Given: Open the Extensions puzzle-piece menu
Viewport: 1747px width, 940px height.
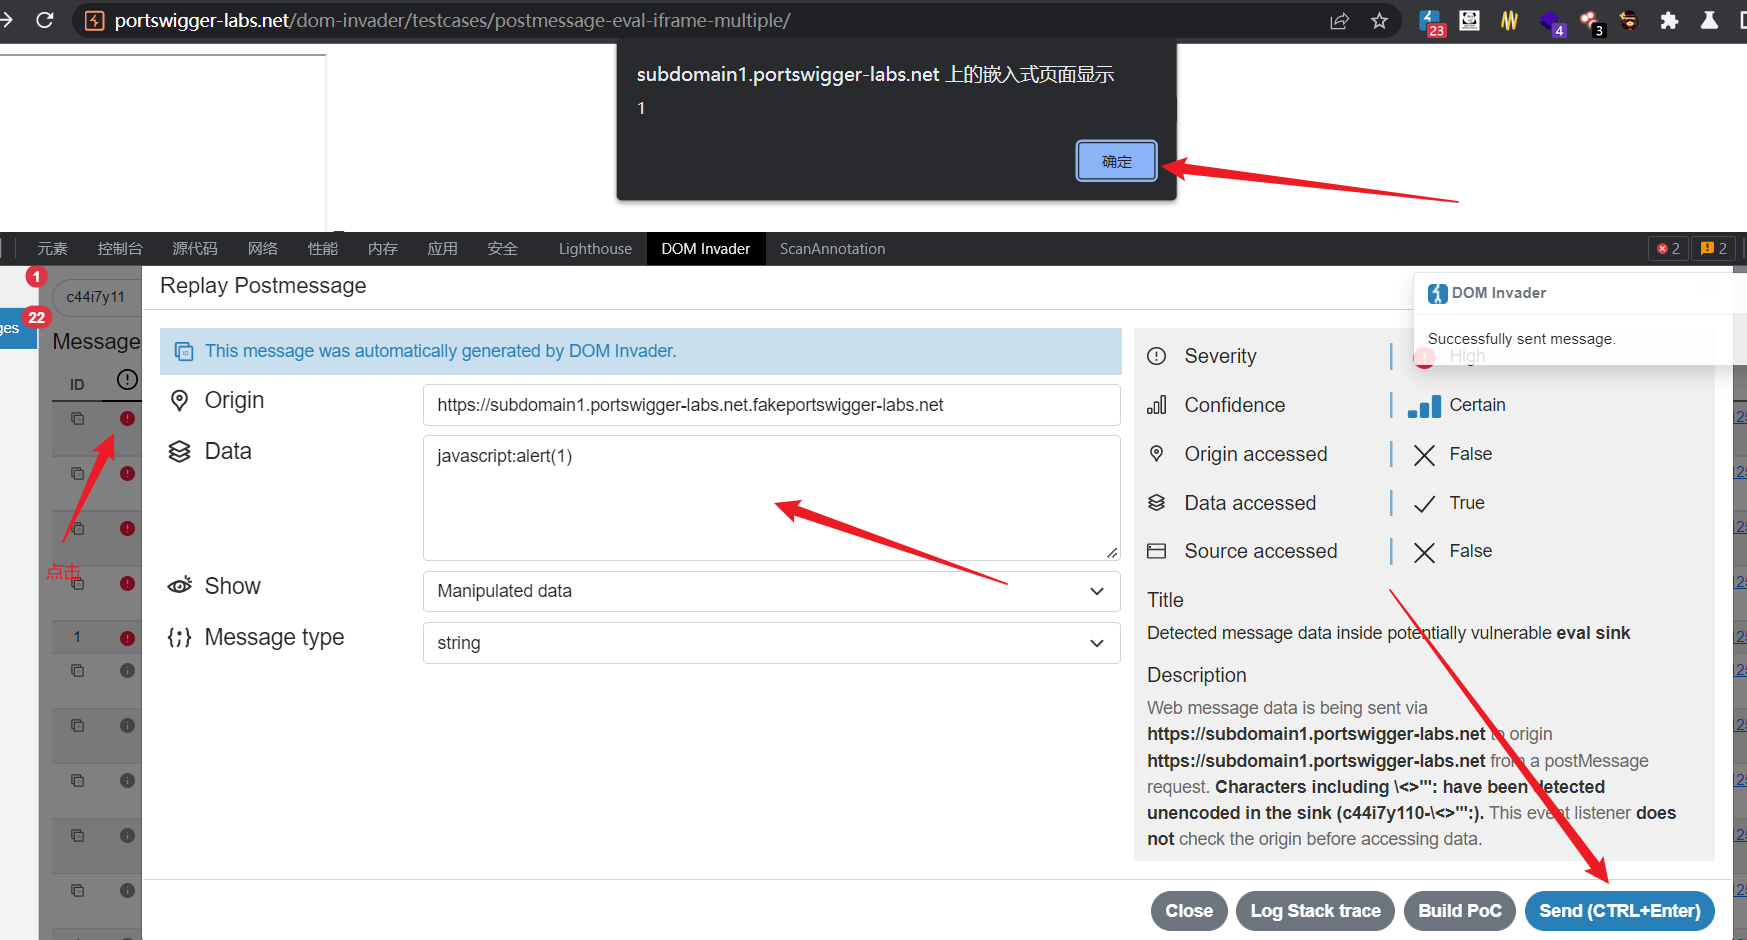Looking at the screenshot, I should (1669, 20).
